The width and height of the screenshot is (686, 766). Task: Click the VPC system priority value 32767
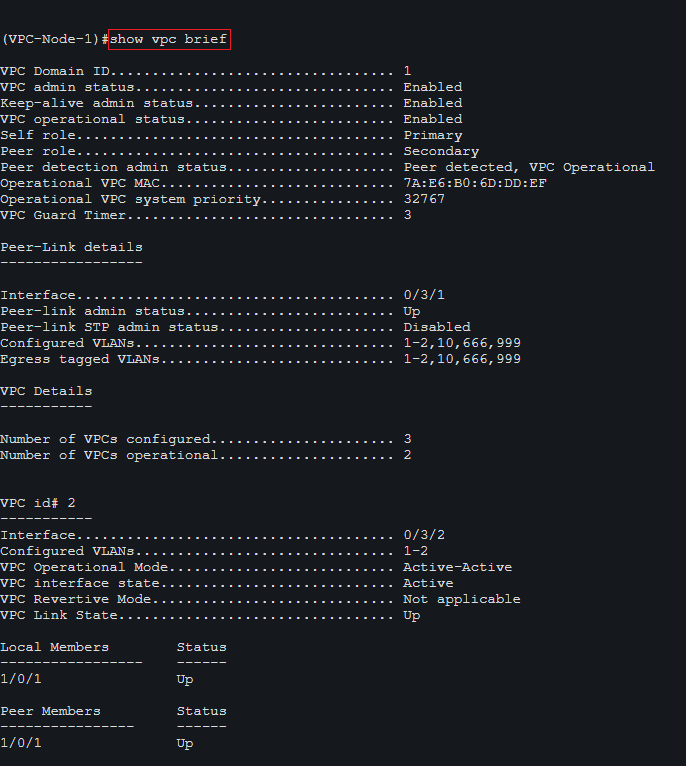click(x=424, y=199)
